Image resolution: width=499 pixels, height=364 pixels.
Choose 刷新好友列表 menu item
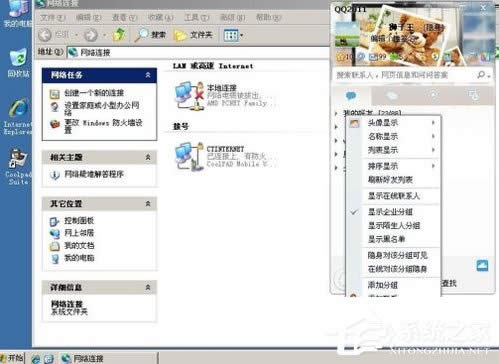pyautogui.click(x=401, y=180)
